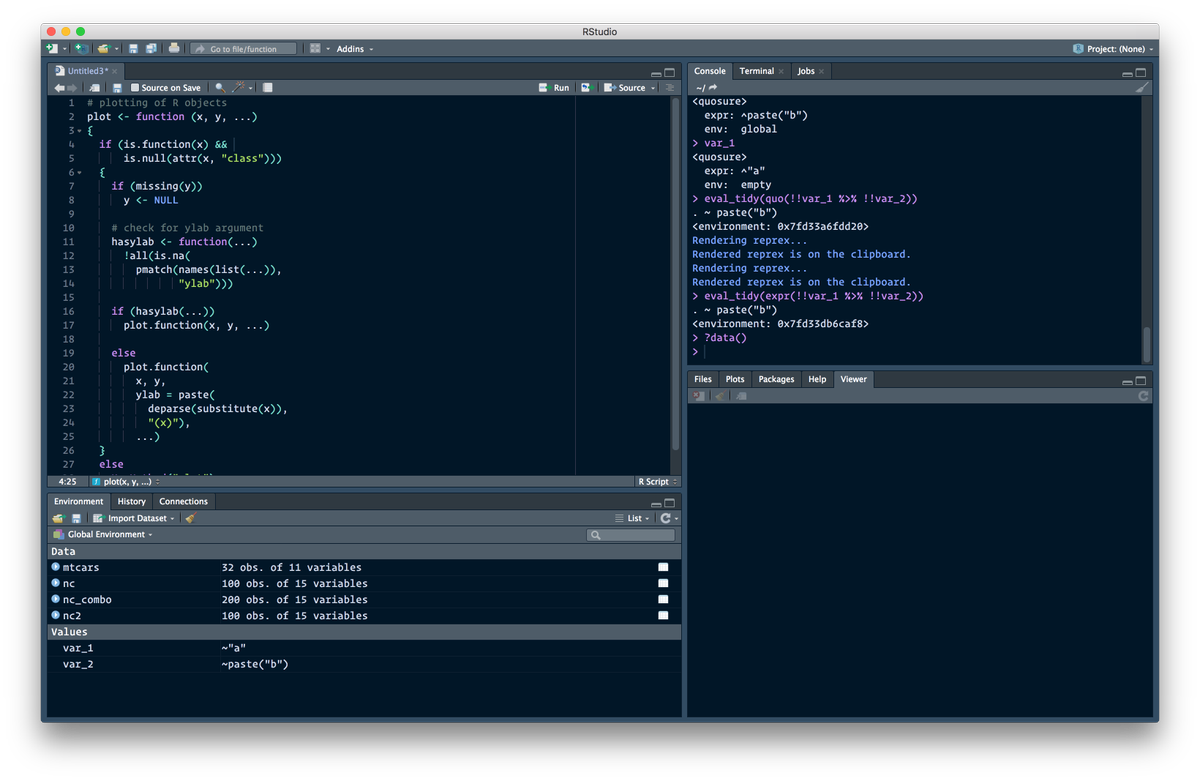Click the Run button to execute code

(x=553, y=87)
